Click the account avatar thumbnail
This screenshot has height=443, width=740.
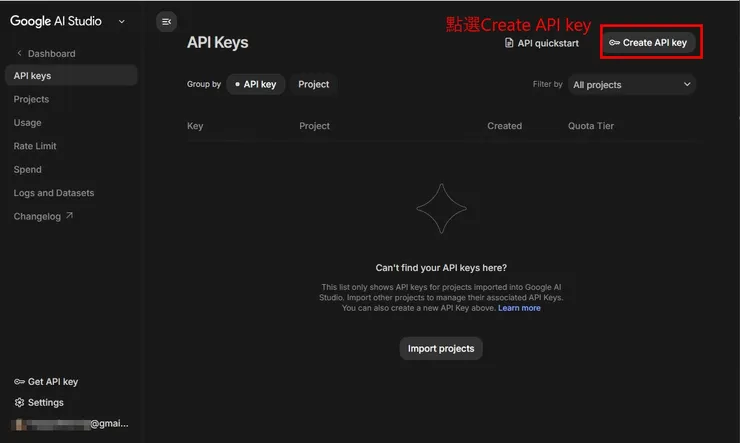(18, 424)
